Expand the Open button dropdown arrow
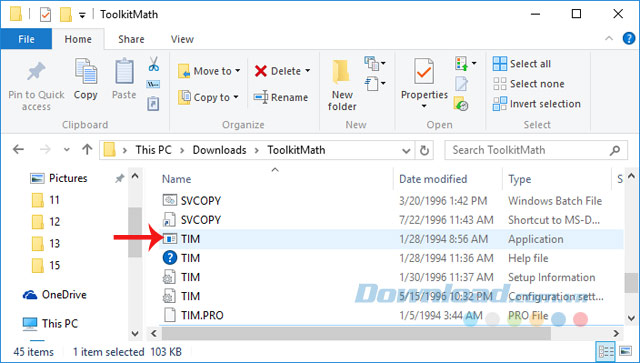This screenshot has width=640, height=363. (474, 63)
